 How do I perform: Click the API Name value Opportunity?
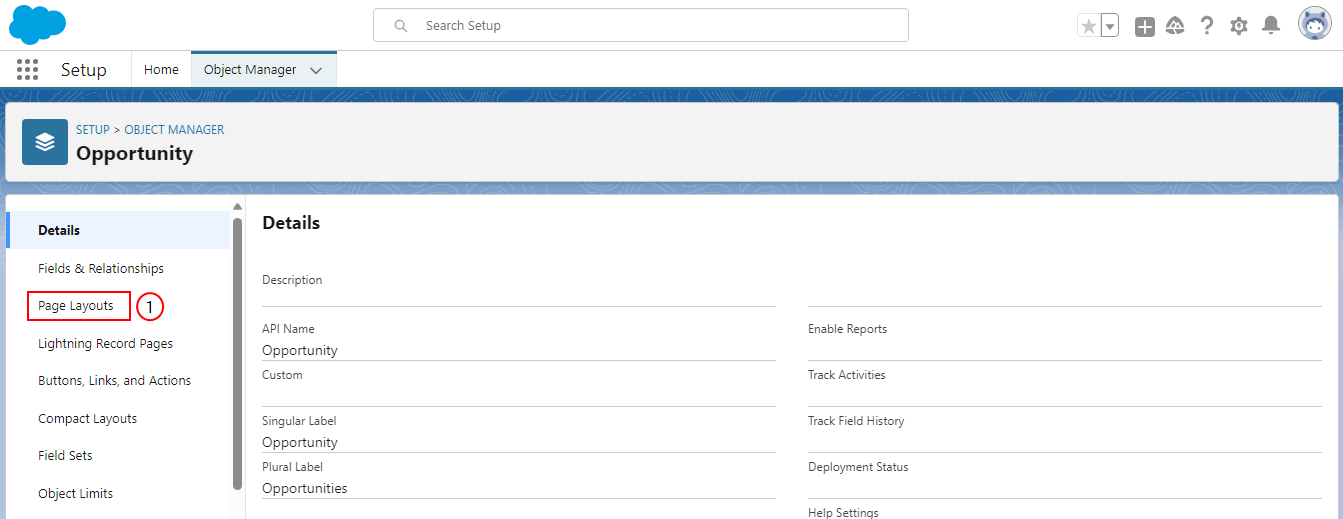point(300,350)
